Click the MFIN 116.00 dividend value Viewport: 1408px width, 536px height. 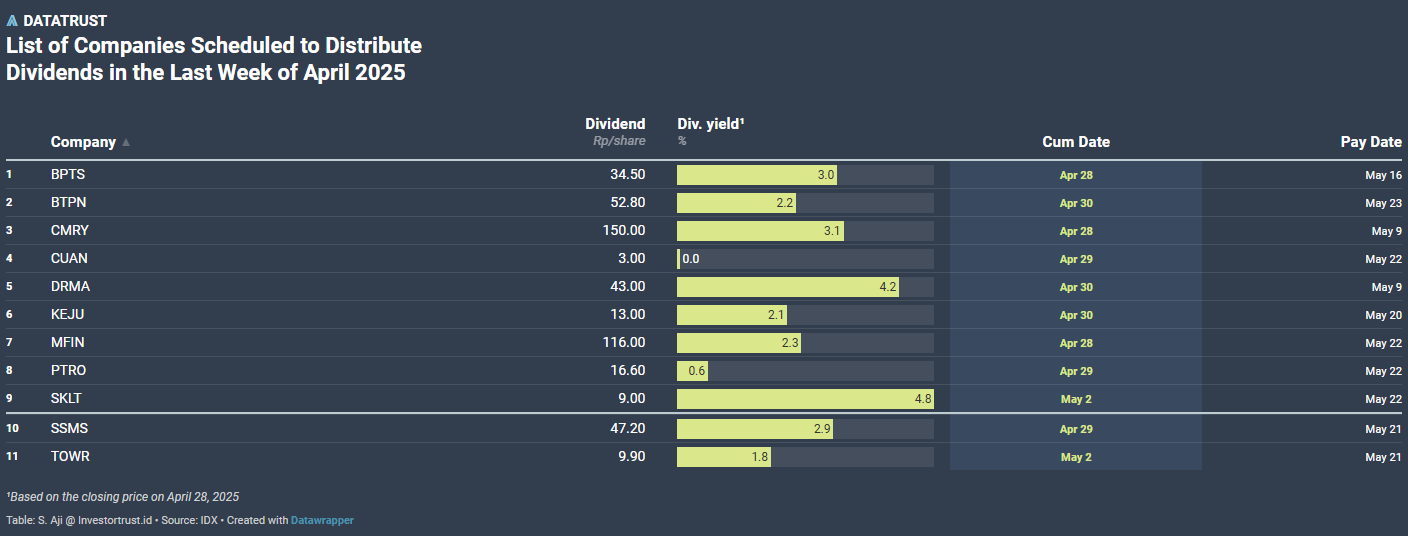click(623, 343)
